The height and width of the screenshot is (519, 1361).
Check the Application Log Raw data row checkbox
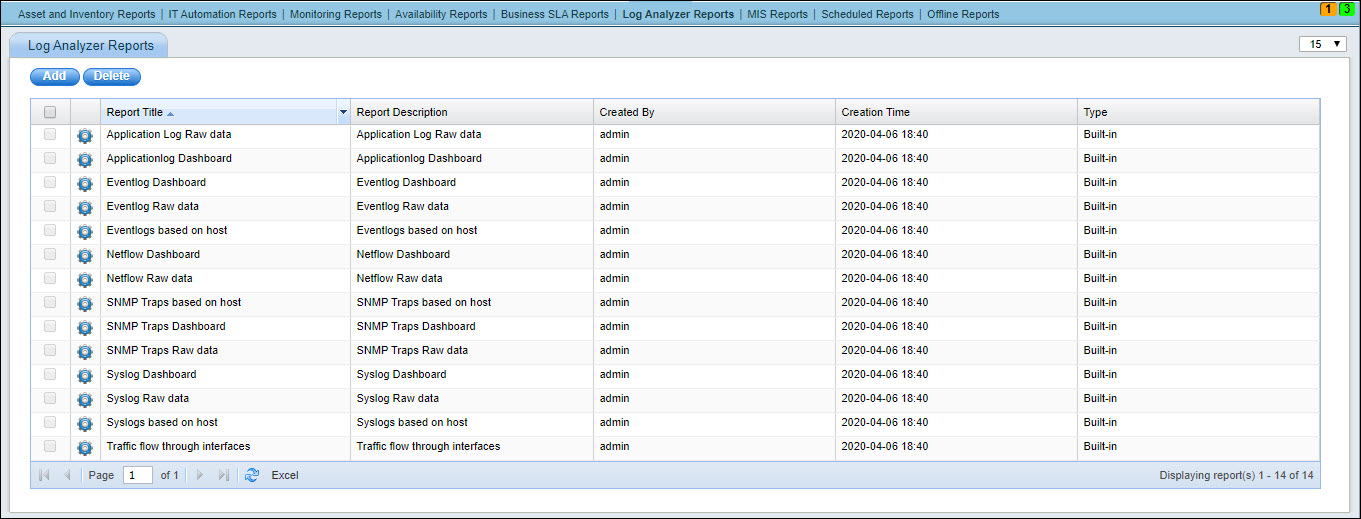[50, 134]
